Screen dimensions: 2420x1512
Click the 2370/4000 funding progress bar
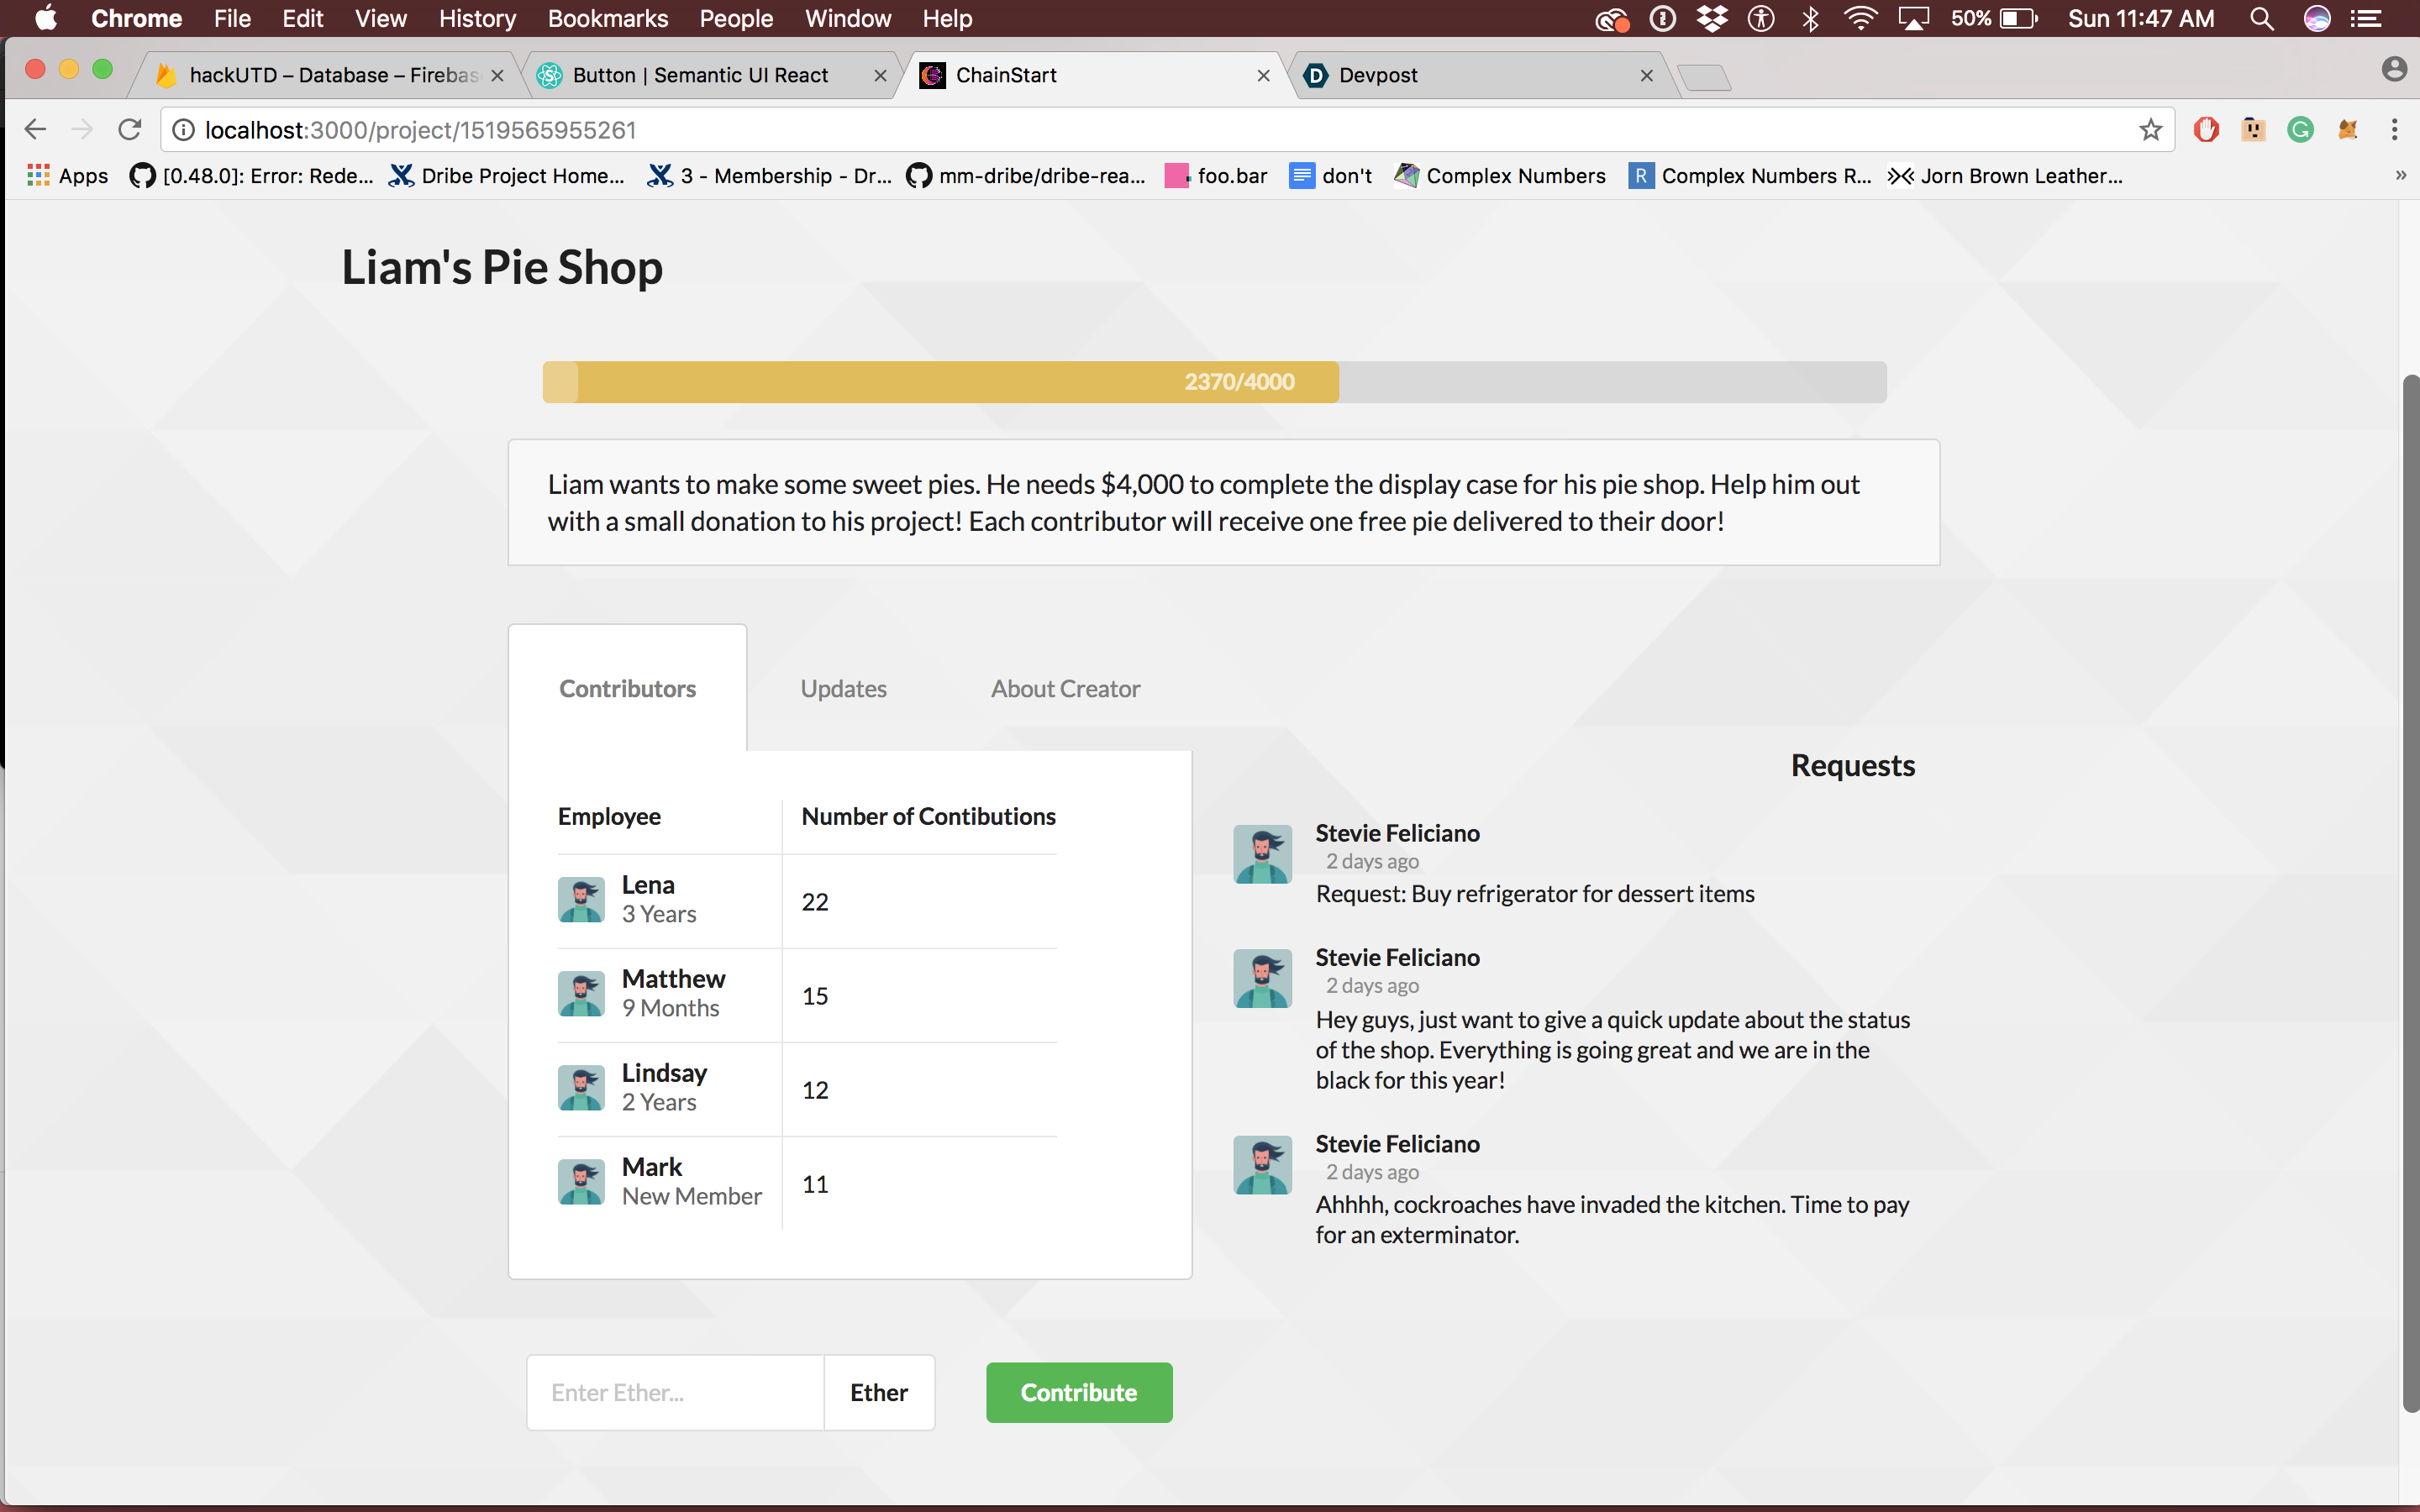click(1213, 382)
